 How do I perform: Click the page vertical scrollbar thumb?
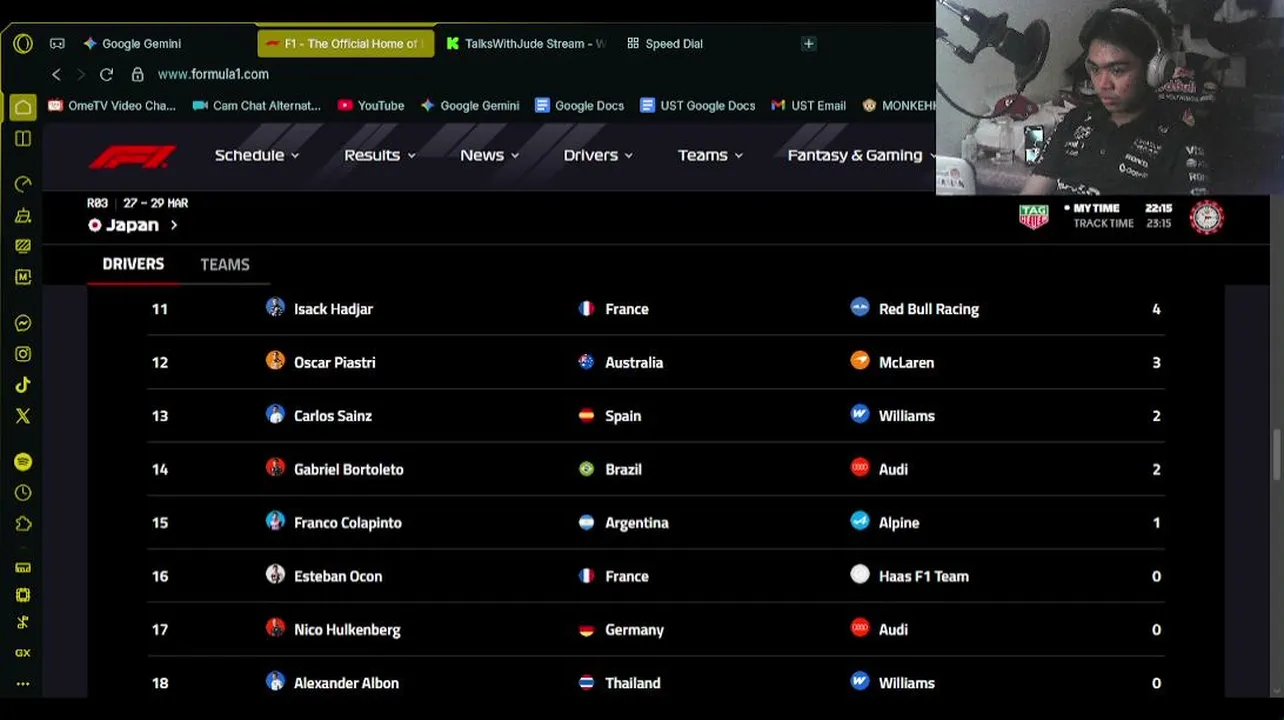coord(1277,457)
